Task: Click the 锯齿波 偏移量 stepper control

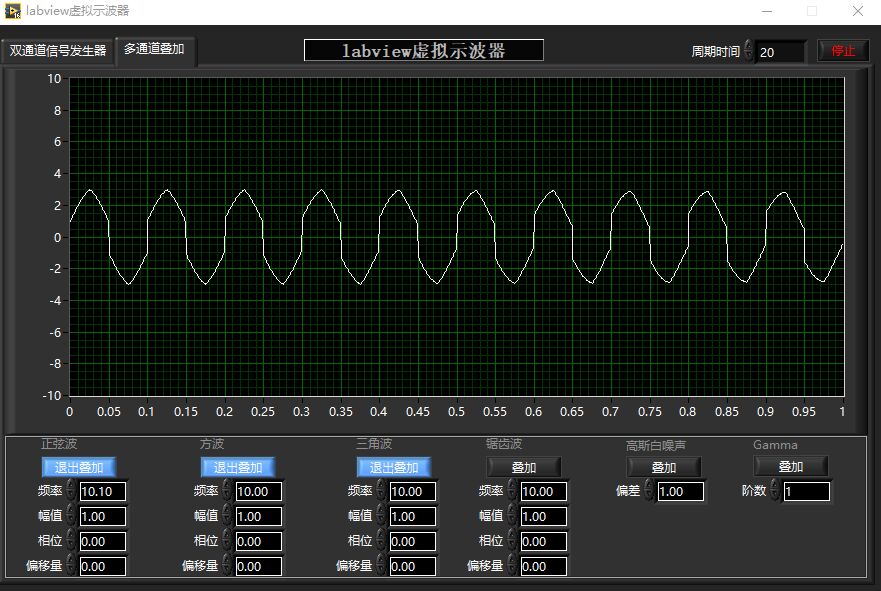Action: [512, 566]
